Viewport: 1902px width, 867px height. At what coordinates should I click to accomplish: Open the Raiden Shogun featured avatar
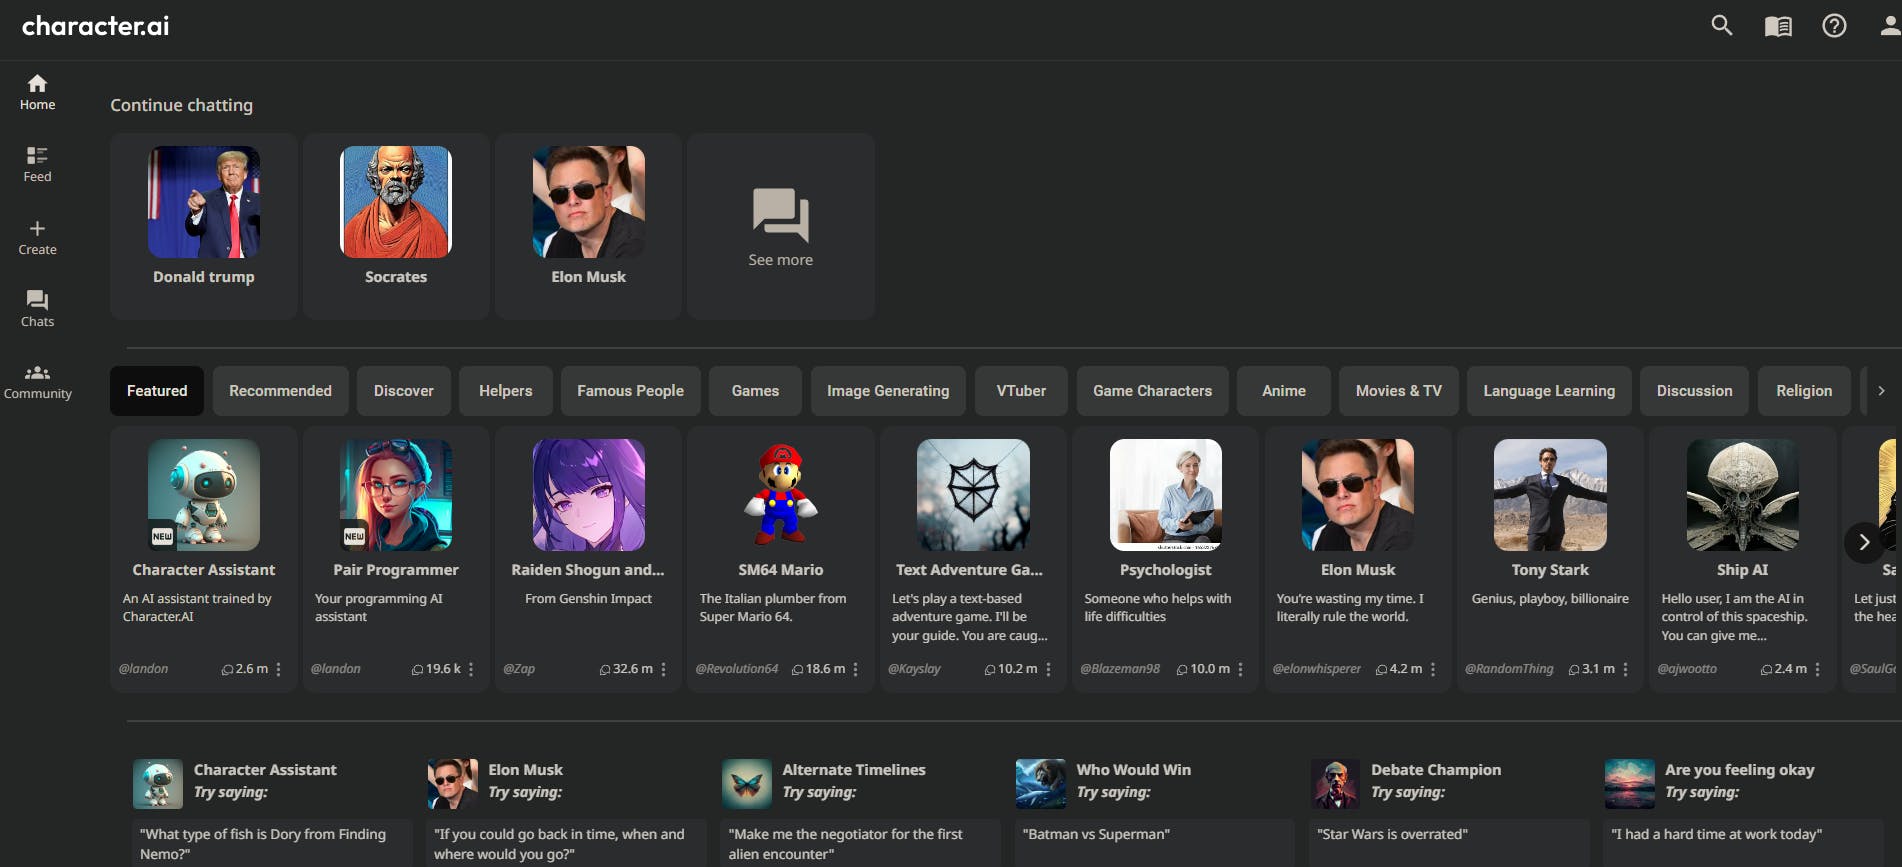589,495
